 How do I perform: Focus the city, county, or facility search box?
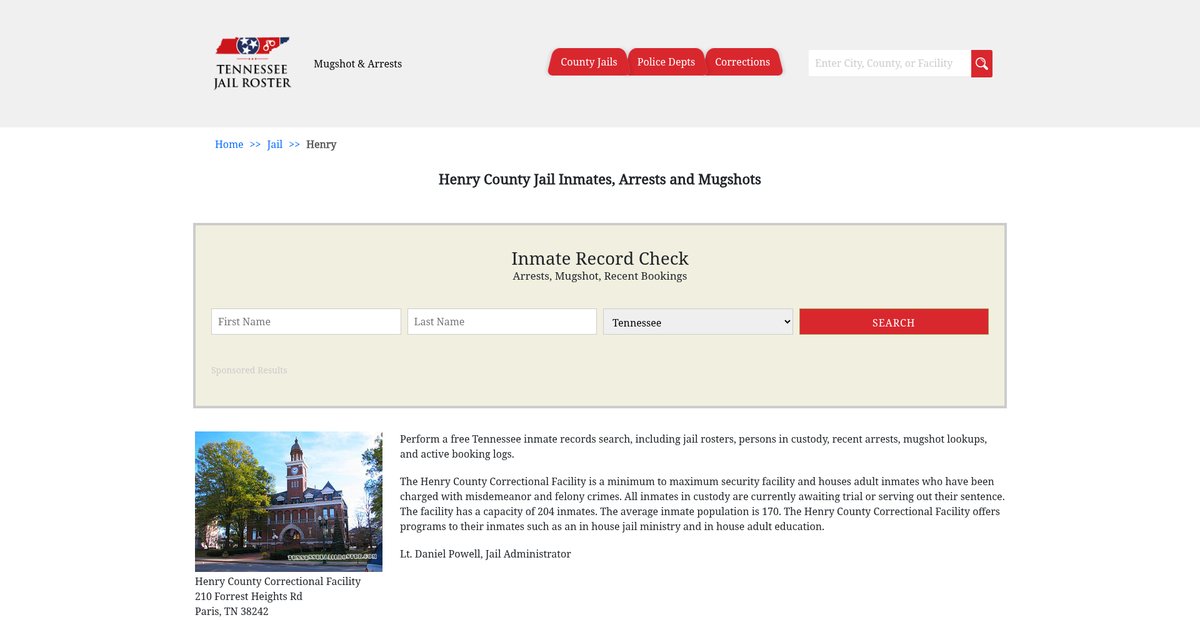[889, 64]
